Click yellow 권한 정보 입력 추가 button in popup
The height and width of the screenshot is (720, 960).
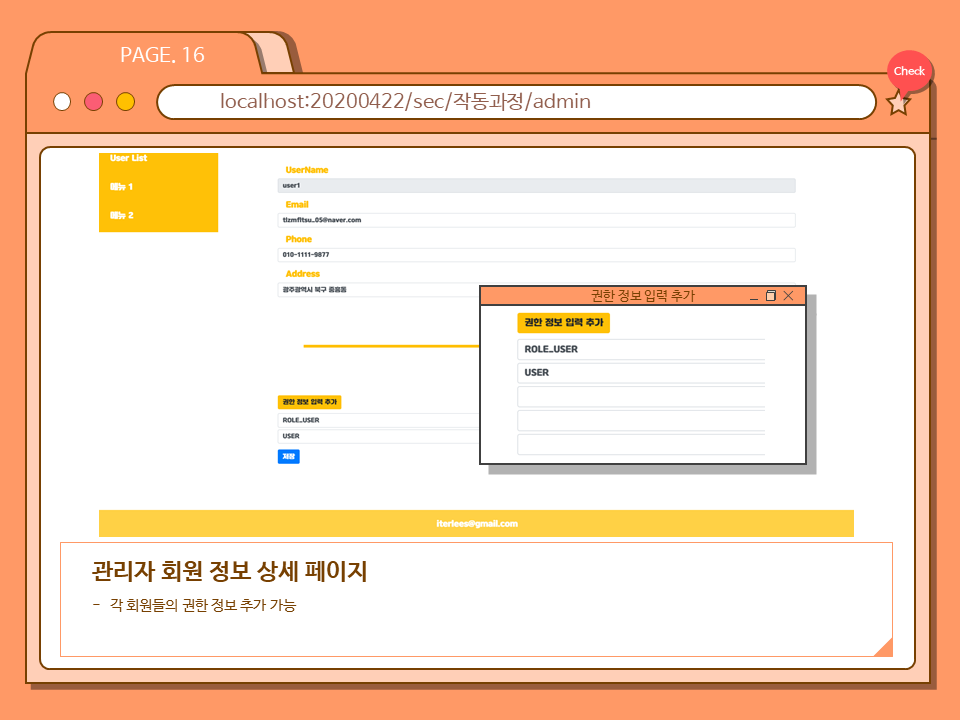[x=563, y=323]
